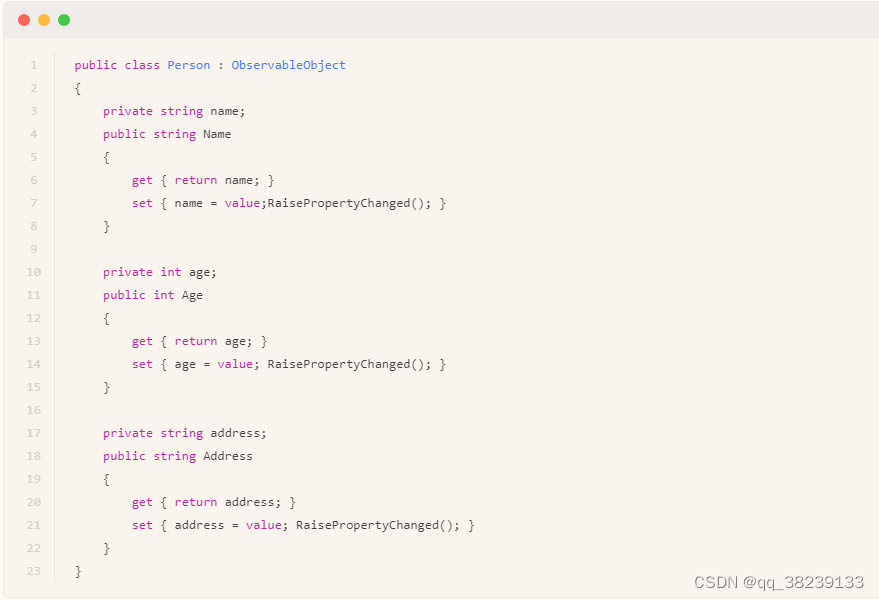Click the ObservableObject base class name
Image resolution: width=879 pixels, height=600 pixels.
289,65
